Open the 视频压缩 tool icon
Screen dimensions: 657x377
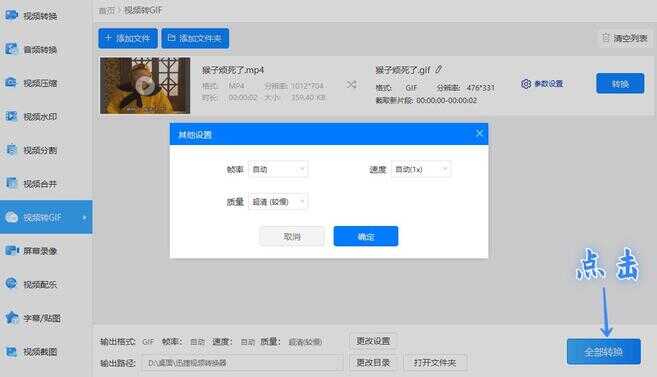tap(12, 83)
